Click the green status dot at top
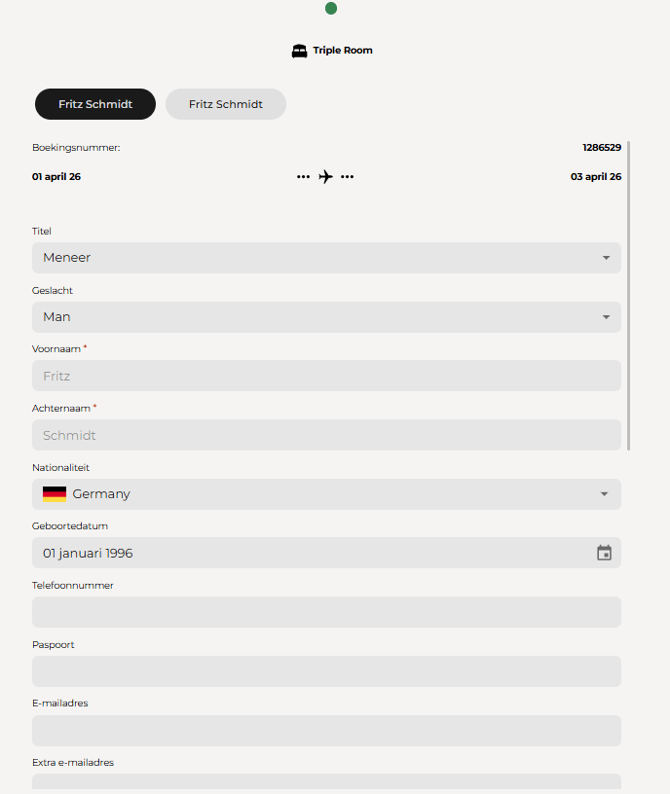 coord(331,8)
